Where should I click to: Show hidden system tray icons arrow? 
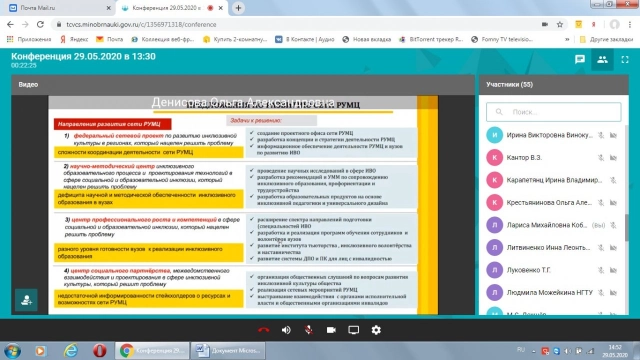pos(533,351)
